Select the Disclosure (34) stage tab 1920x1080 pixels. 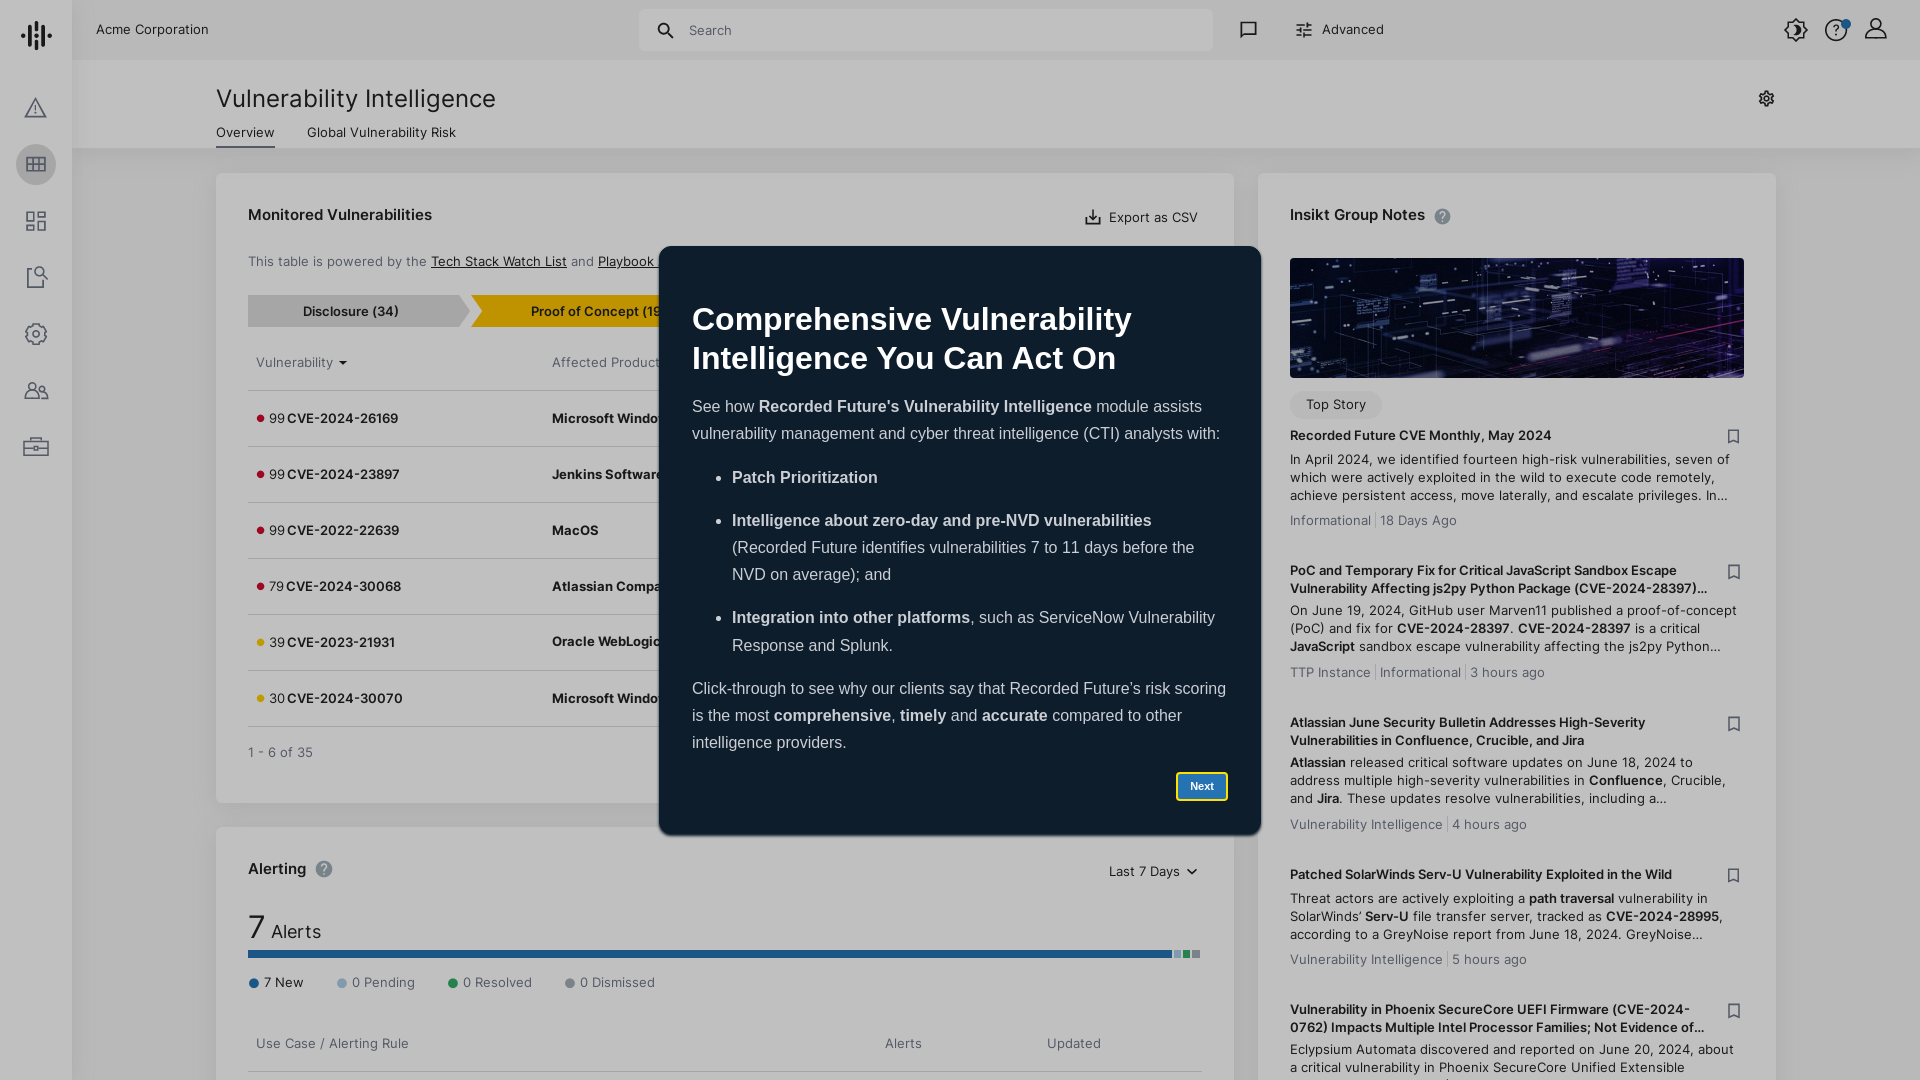click(351, 311)
